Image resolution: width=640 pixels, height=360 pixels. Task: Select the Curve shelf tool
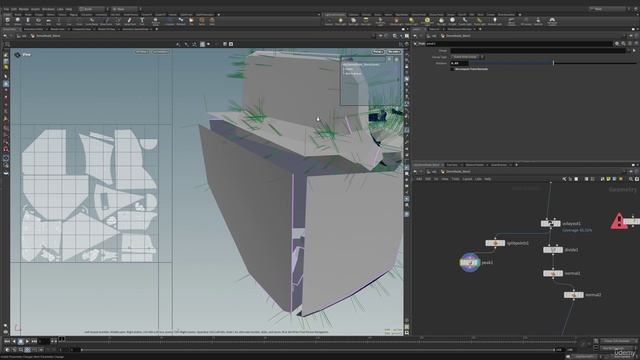coord(92,21)
